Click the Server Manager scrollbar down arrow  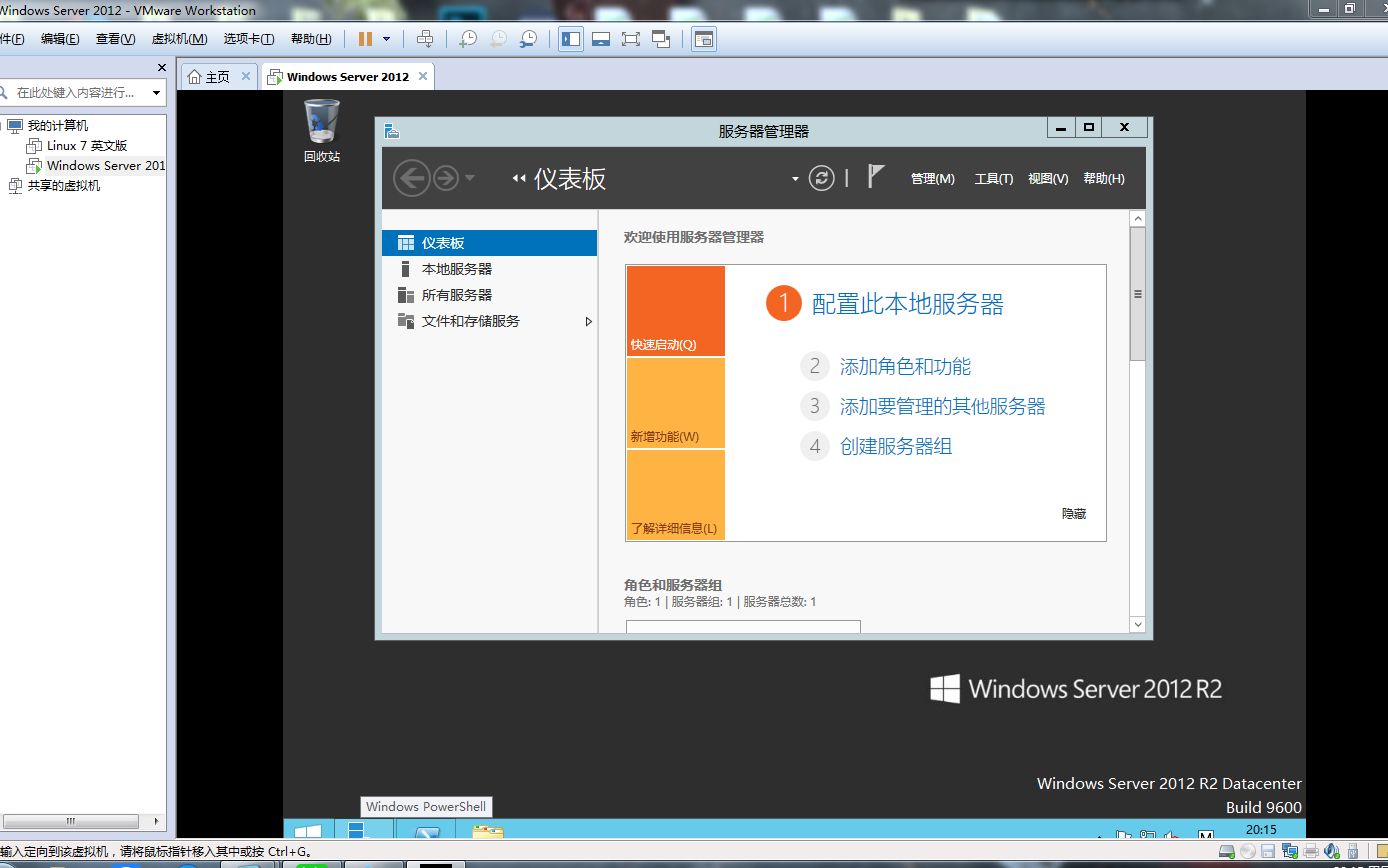point(1138,624)
